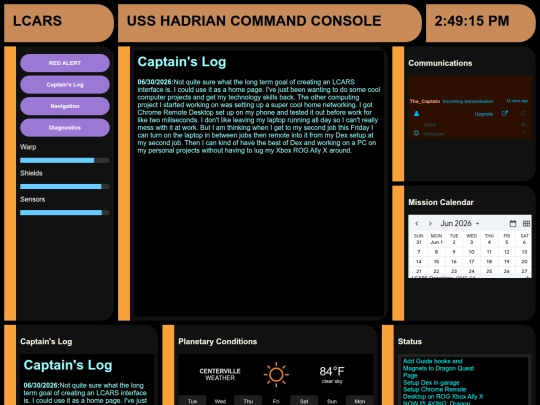Select the Wed forecast day
Image resolution: width=540 pixels, height=405 pixels.
point(220,401)
